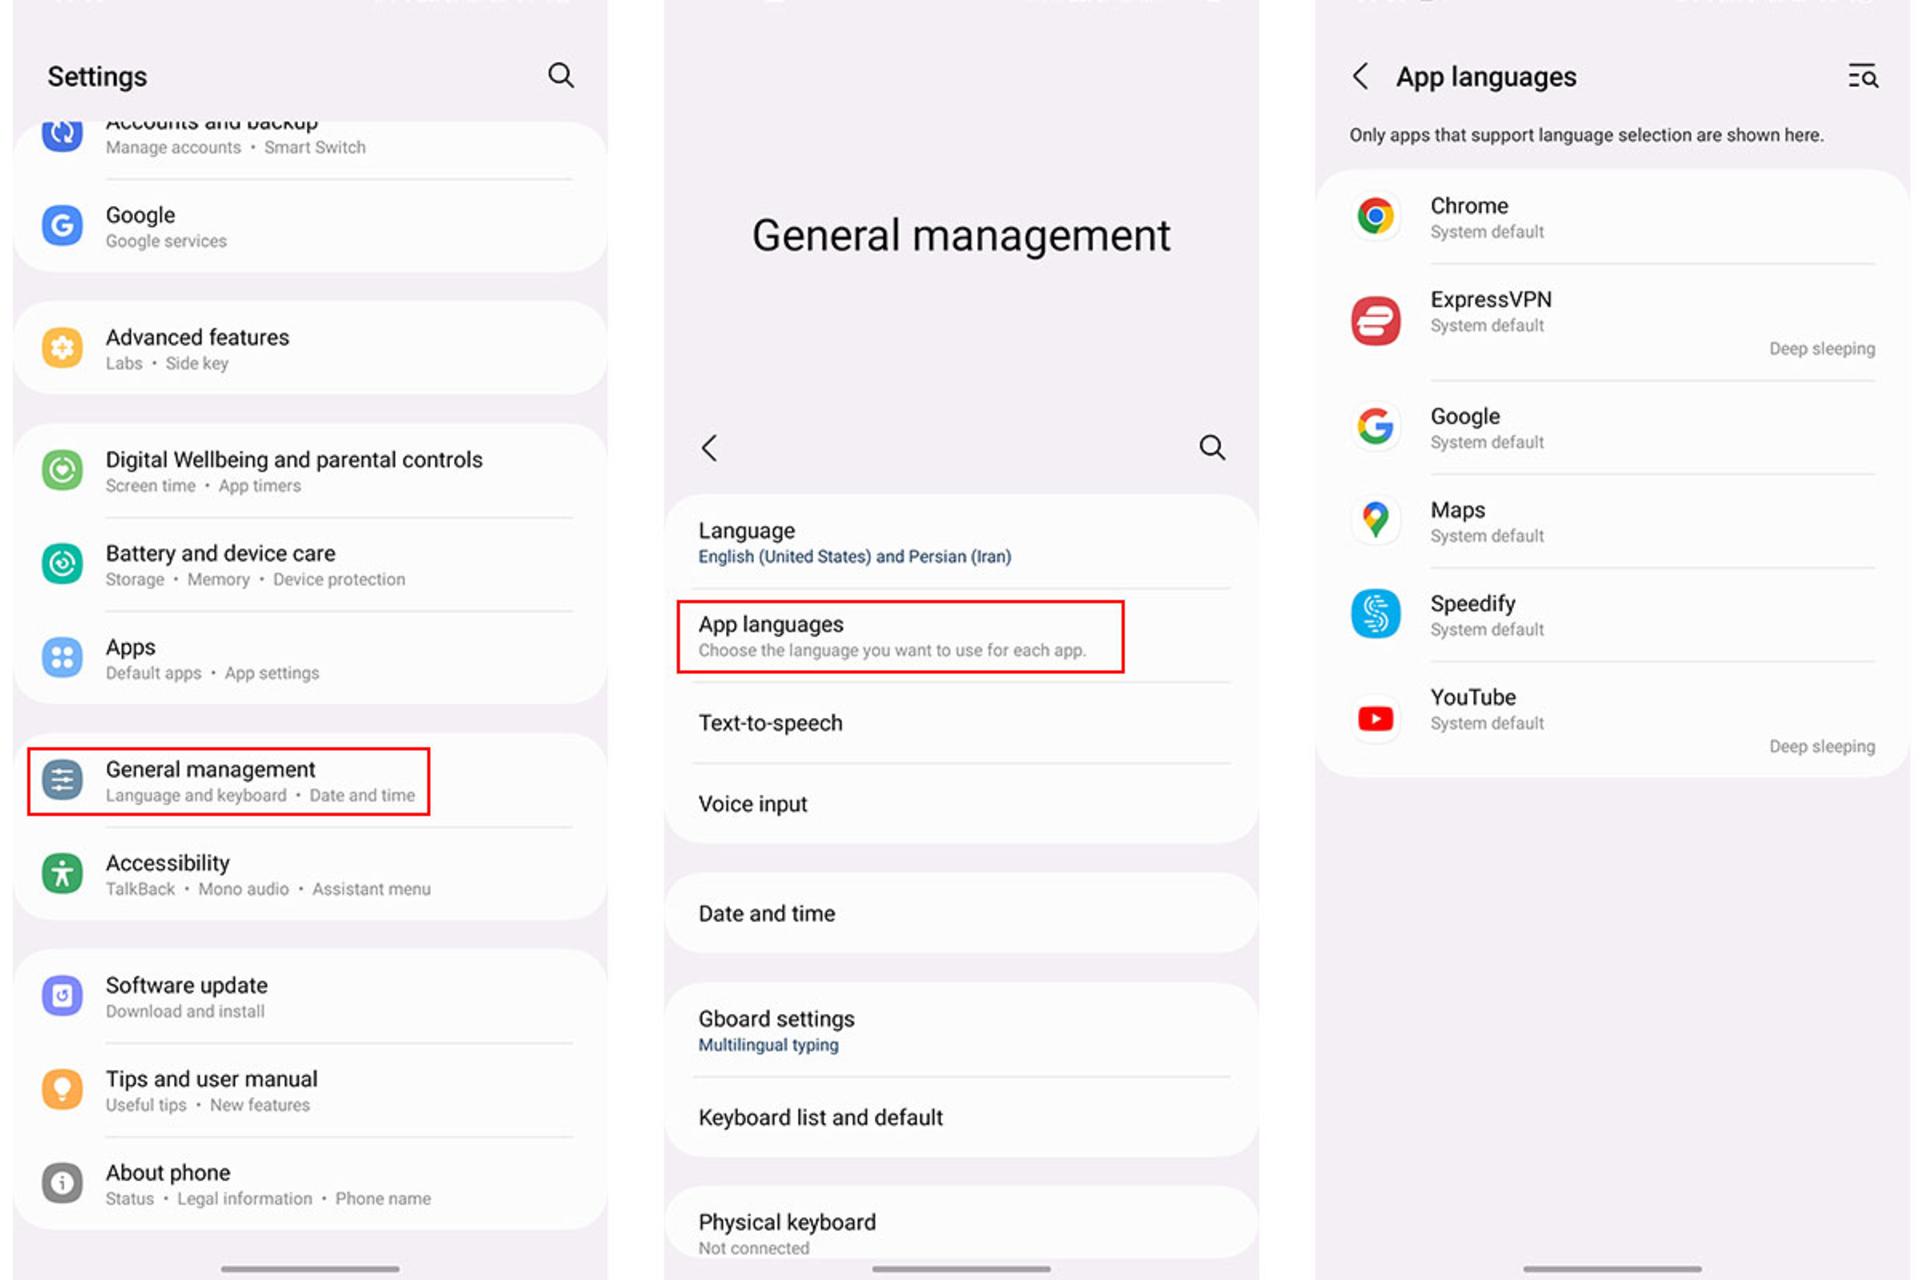
Task: Tap the YouTube app icon
Action: 1376,718
